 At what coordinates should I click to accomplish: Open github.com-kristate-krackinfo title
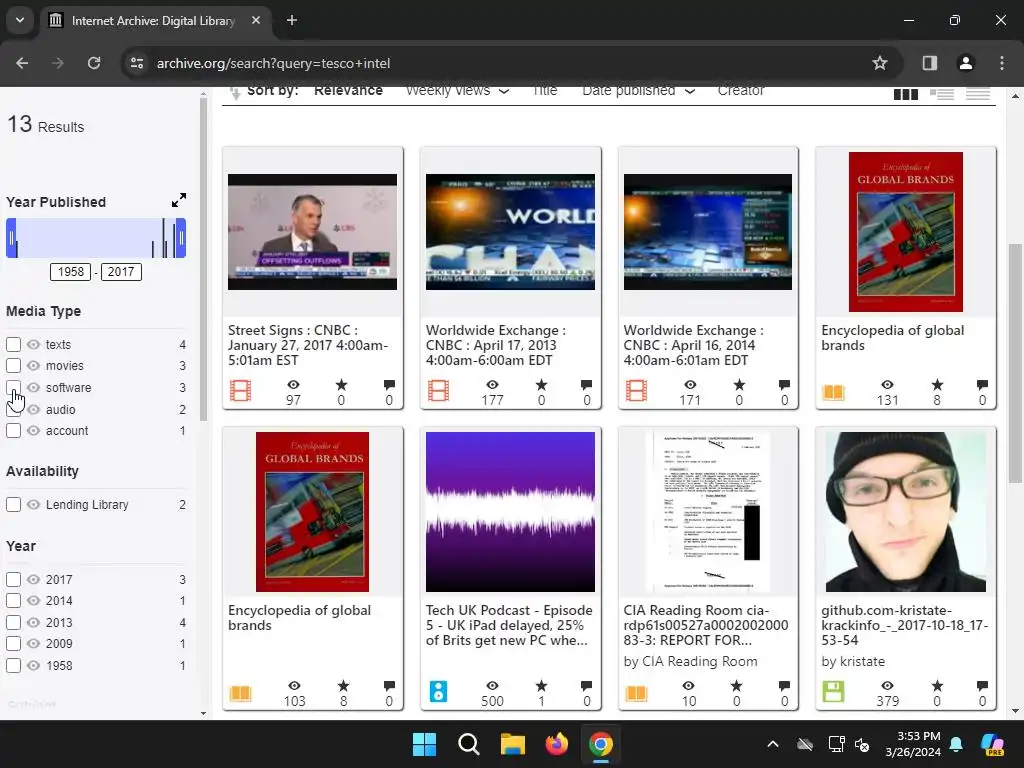[x=904, y=625]
